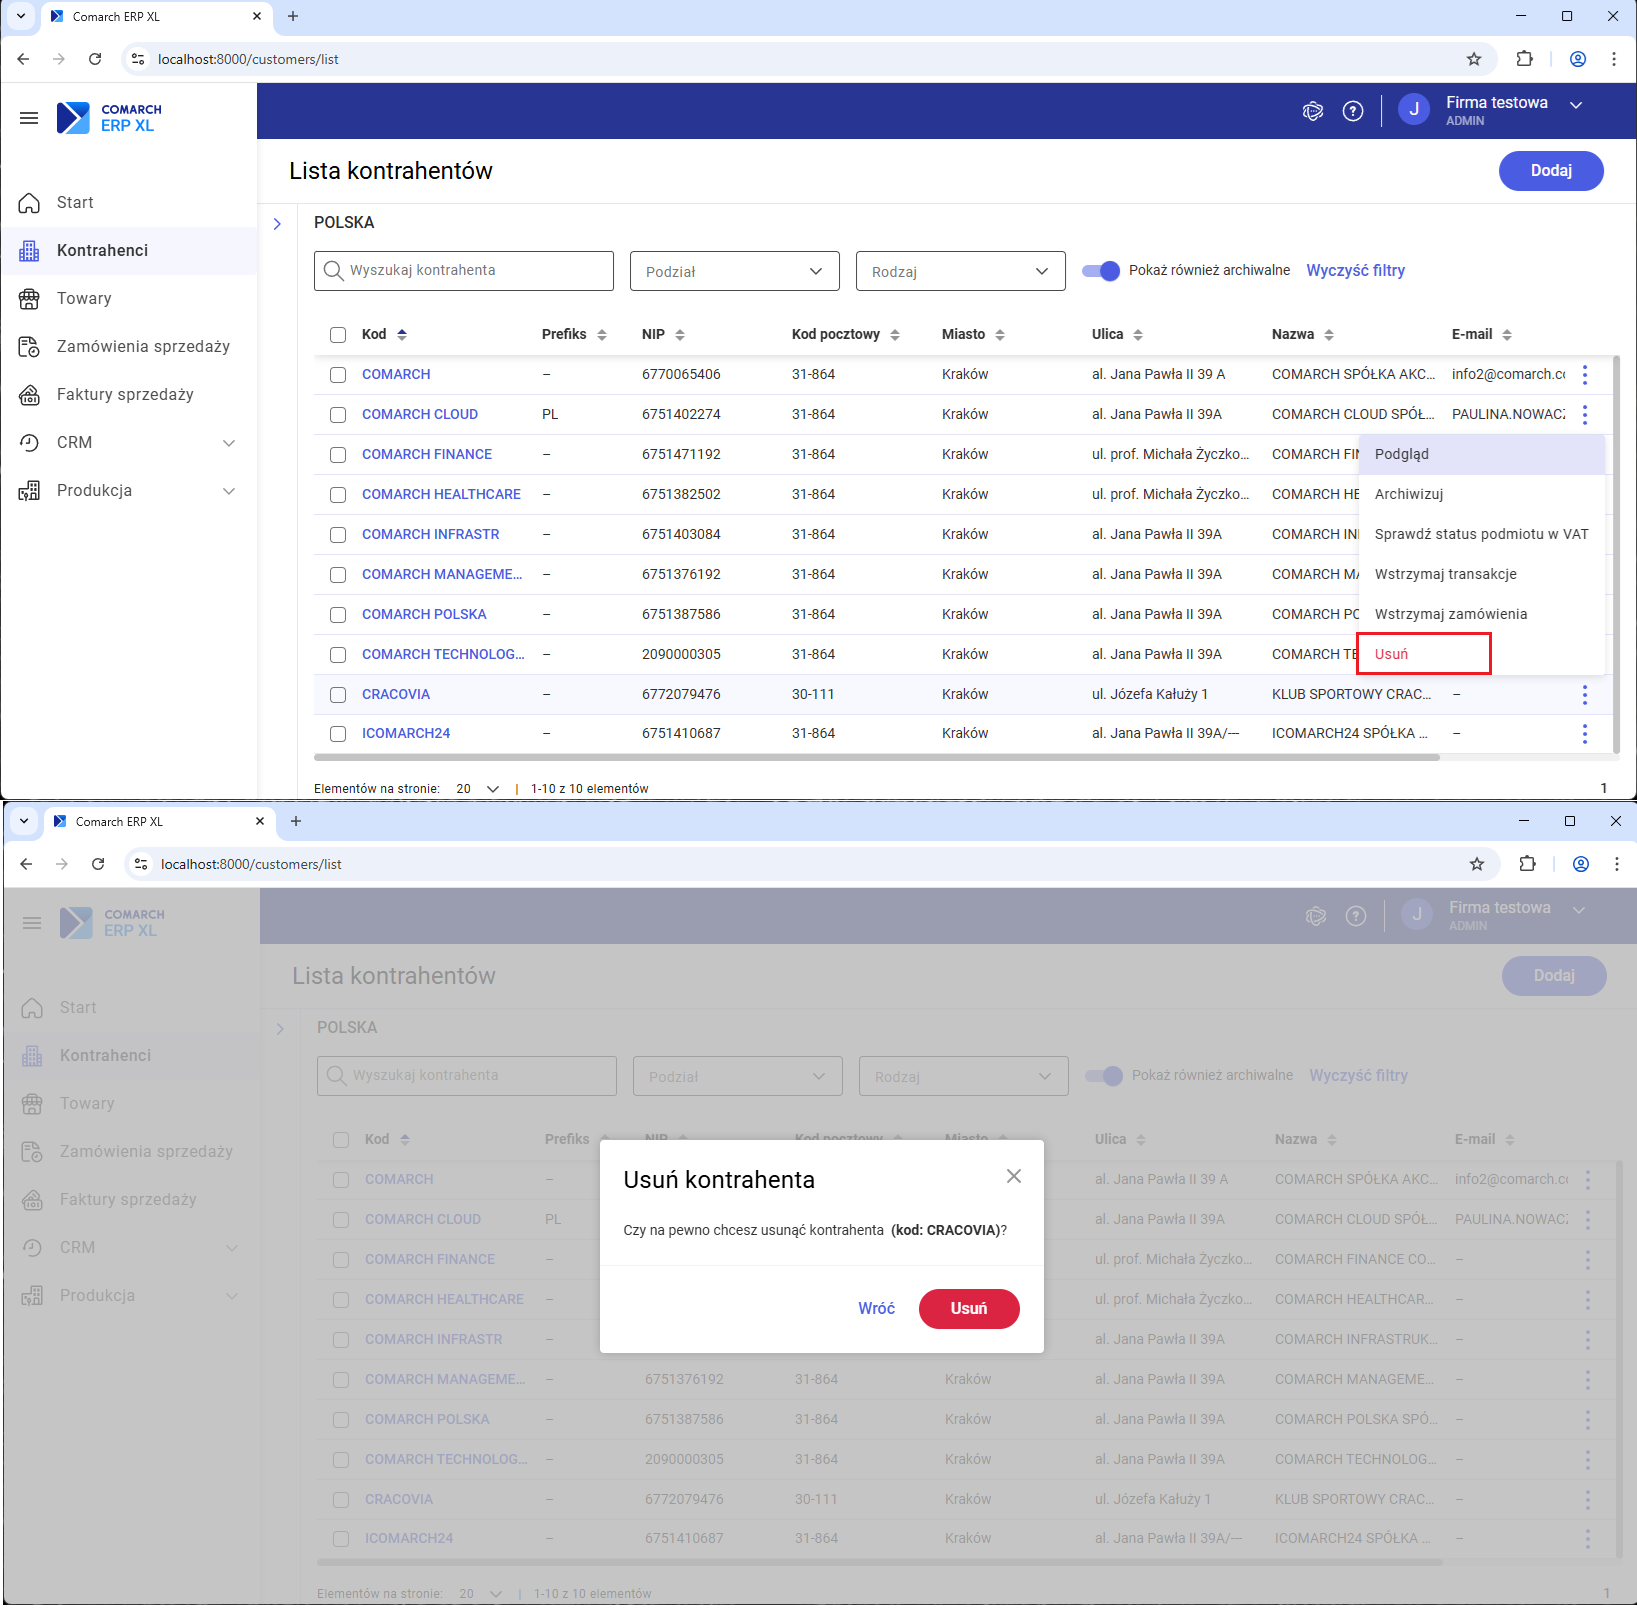The image size is (1637, 1610).
Task: Click the Wróć link in the dialog
Action: 876,1308
